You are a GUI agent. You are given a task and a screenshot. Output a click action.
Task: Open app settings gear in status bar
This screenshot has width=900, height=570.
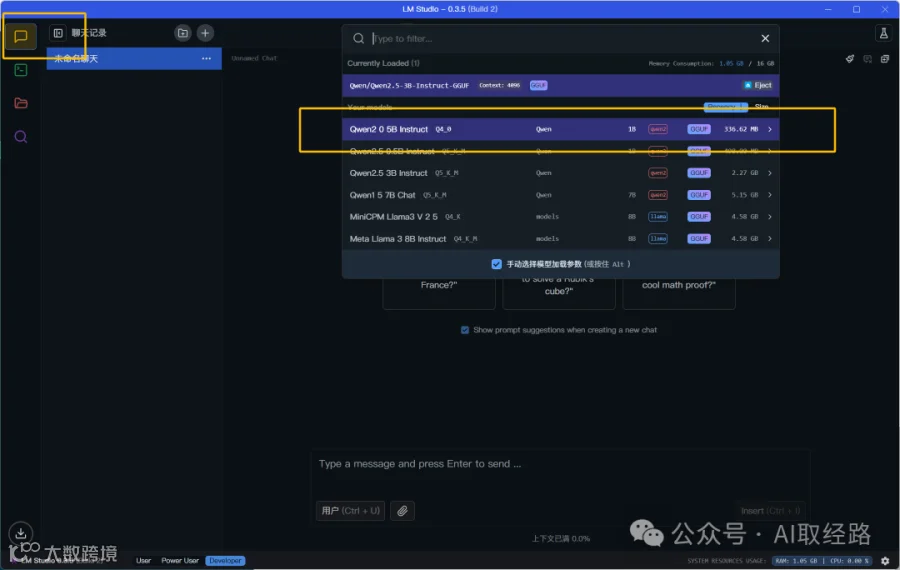(885, 560)
